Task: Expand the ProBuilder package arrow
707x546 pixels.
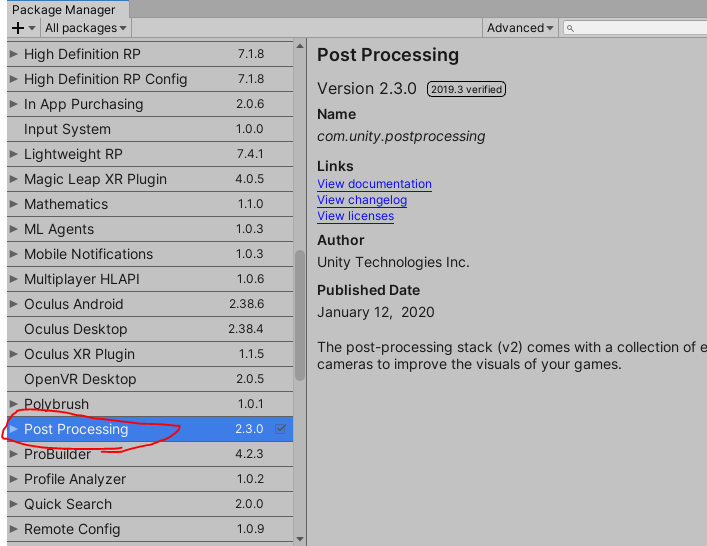Action: [13, 454]
